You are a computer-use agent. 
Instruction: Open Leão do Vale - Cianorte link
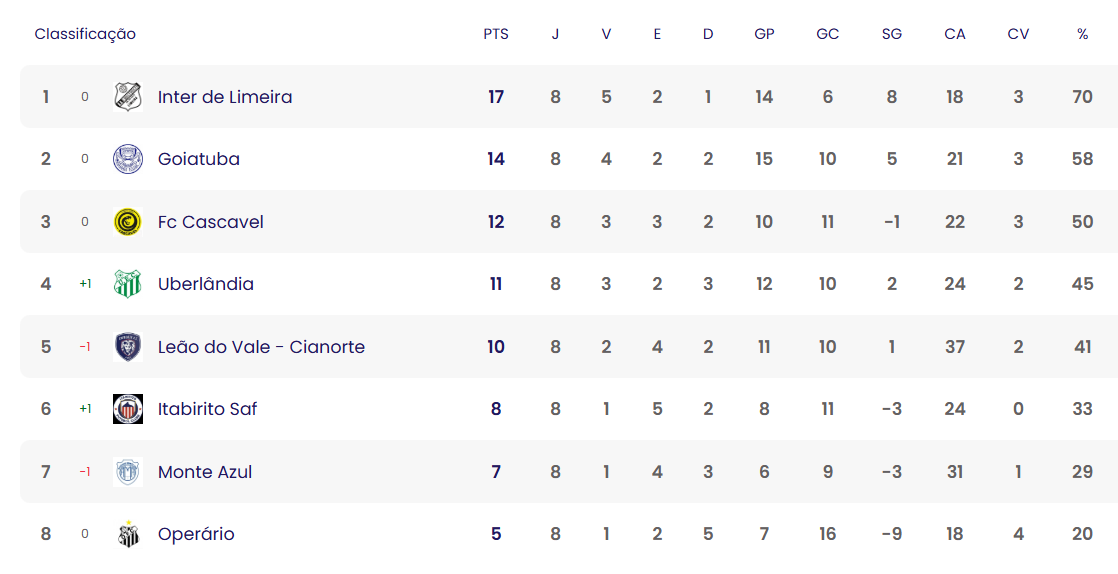(x=261, y=347)
